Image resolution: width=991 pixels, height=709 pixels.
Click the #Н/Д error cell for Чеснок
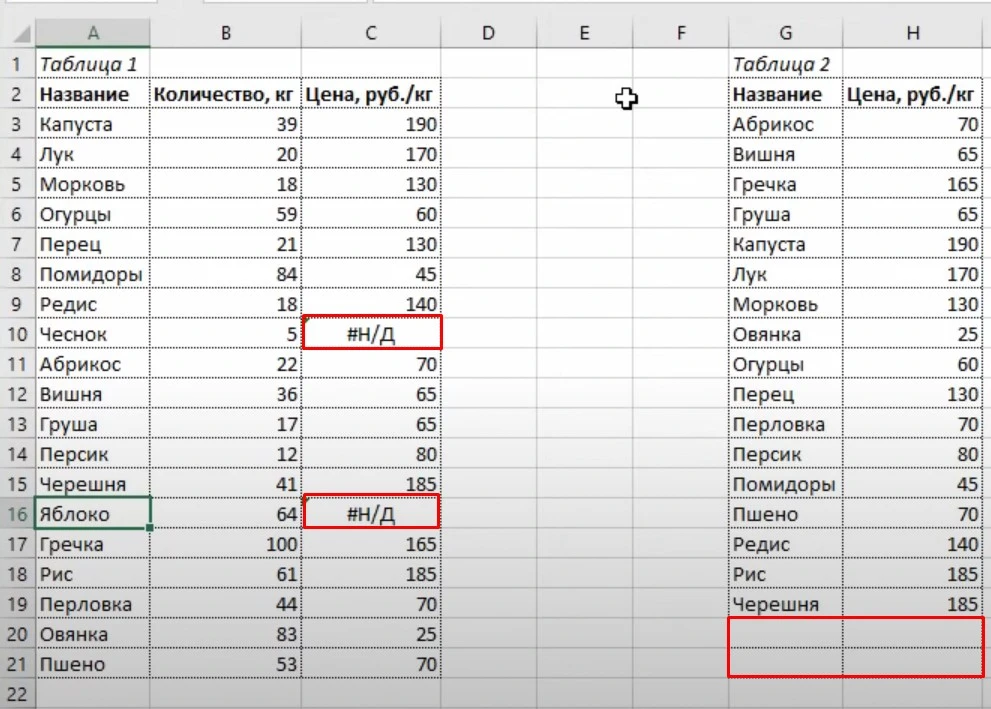point(371,334)
